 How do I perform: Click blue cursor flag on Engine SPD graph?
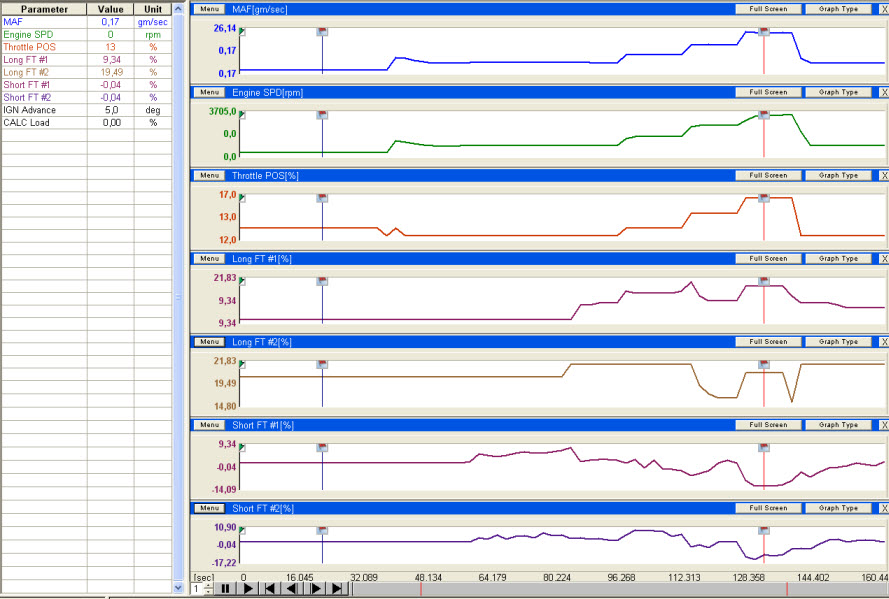[x=322, y=115]
